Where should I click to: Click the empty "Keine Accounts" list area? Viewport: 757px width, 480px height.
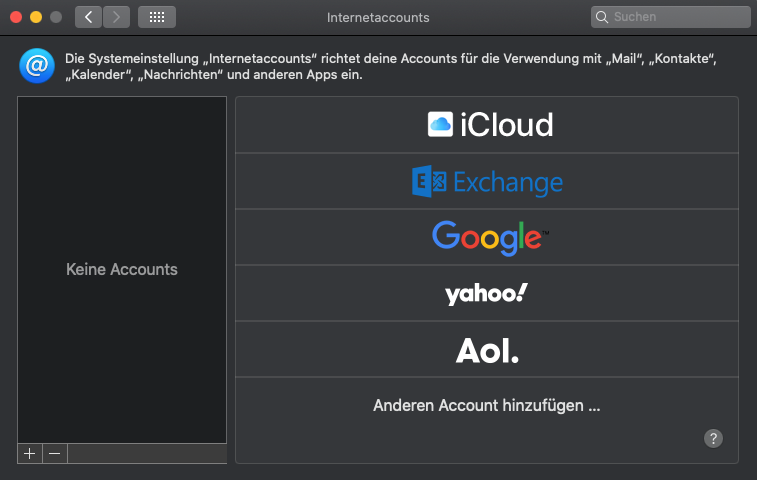coord(122,269)
